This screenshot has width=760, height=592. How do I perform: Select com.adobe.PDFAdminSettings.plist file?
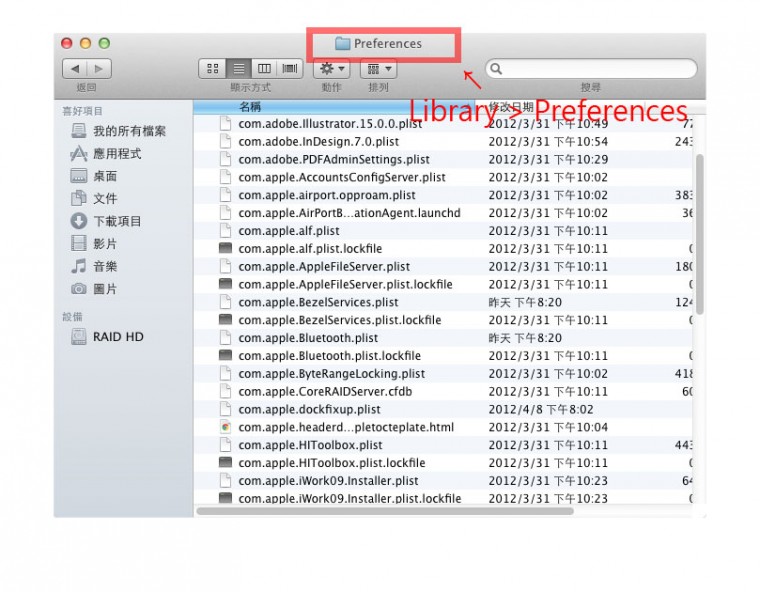click(x=334, y=160)
